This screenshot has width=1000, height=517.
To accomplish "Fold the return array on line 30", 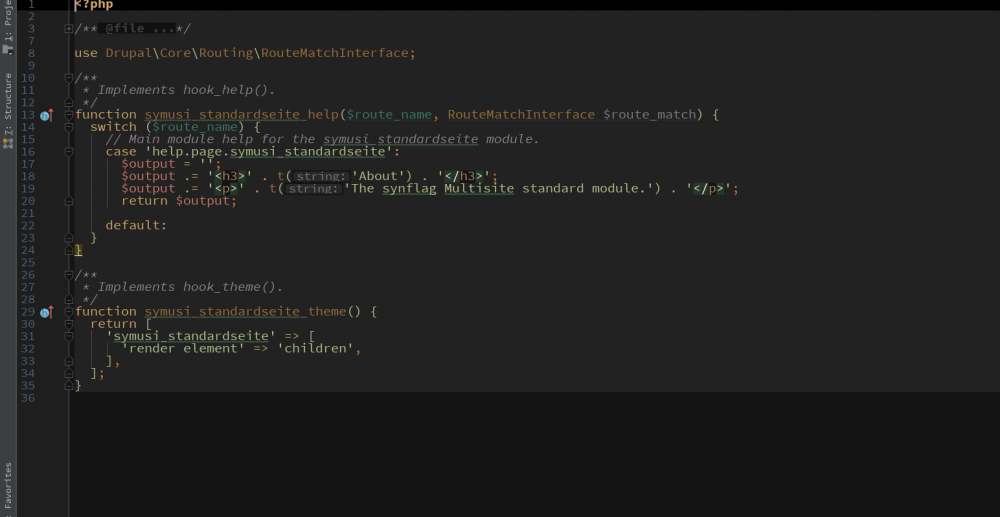I will (x=68, y=324).
